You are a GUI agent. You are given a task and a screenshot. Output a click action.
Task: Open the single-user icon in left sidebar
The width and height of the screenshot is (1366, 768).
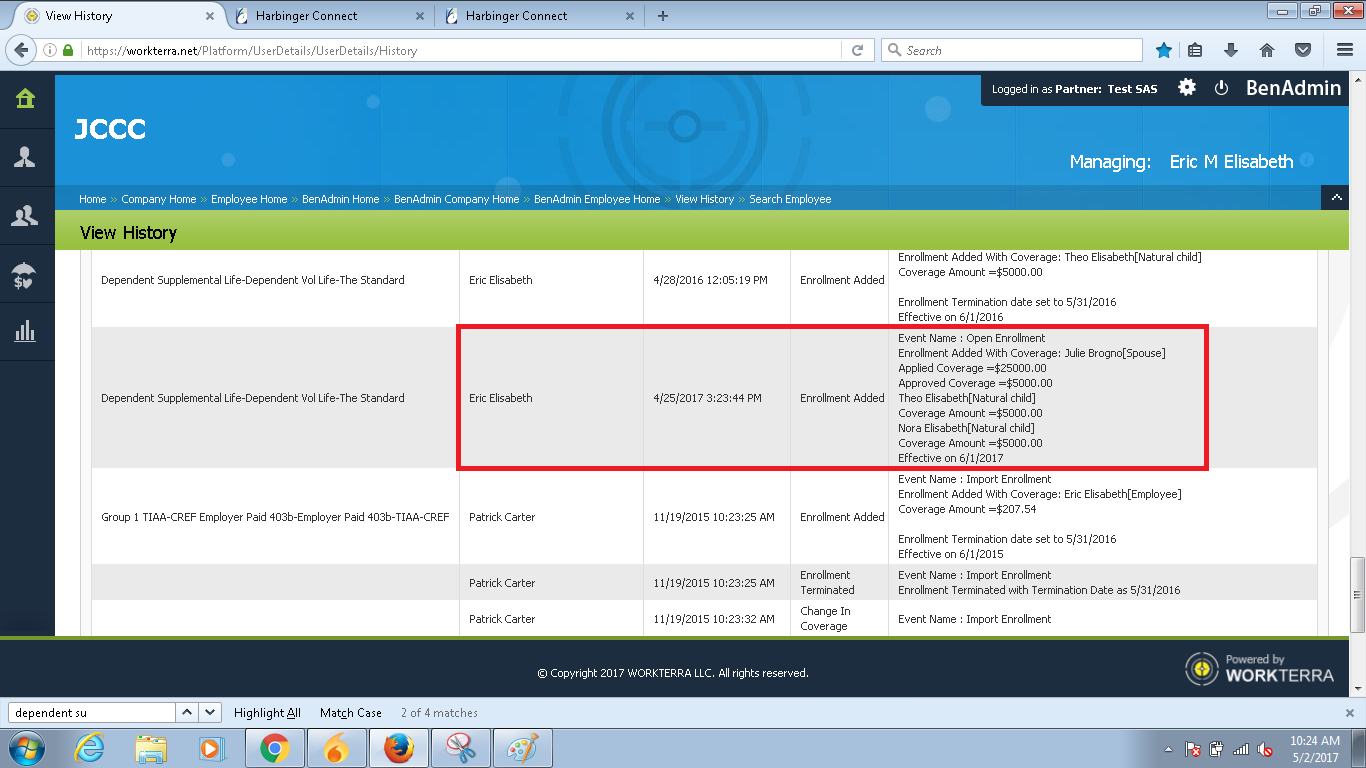pos(25,157)
